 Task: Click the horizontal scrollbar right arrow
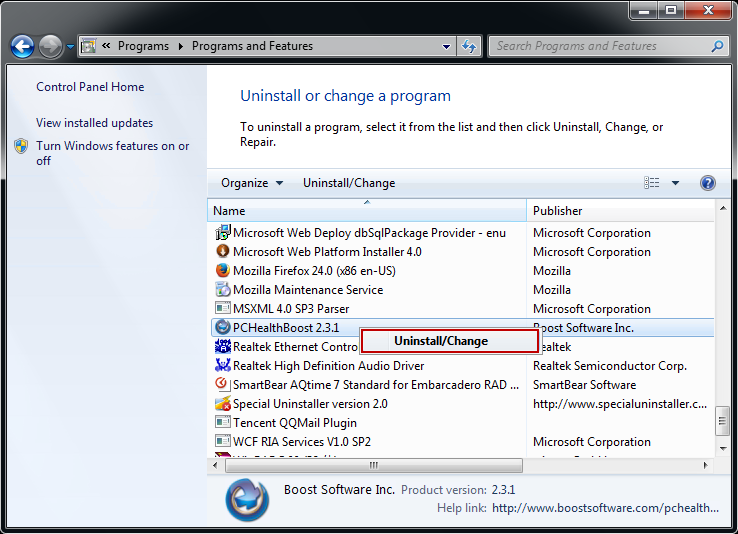coord(705,465)
